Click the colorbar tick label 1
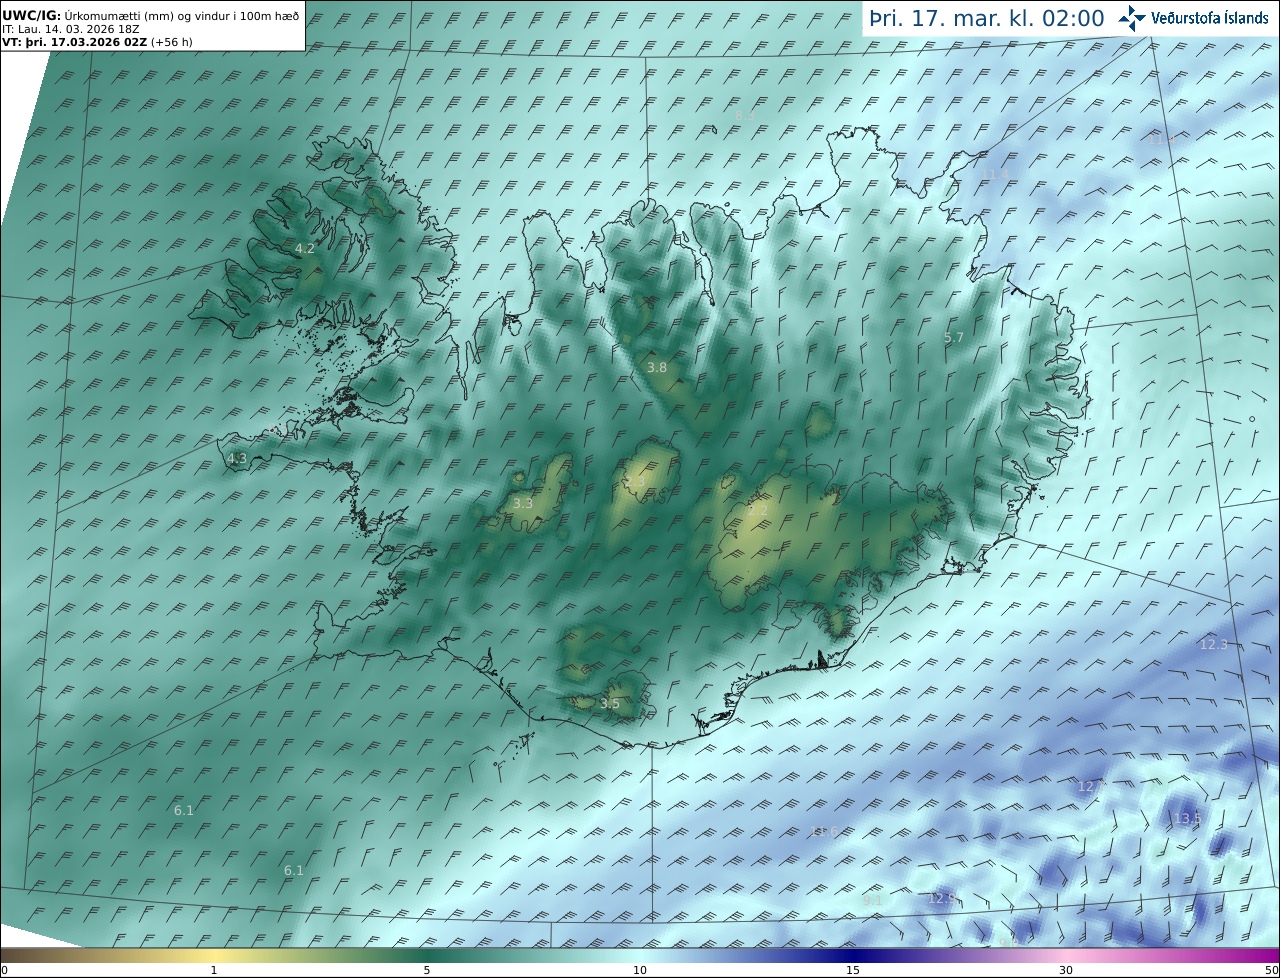 pos(214,970)
